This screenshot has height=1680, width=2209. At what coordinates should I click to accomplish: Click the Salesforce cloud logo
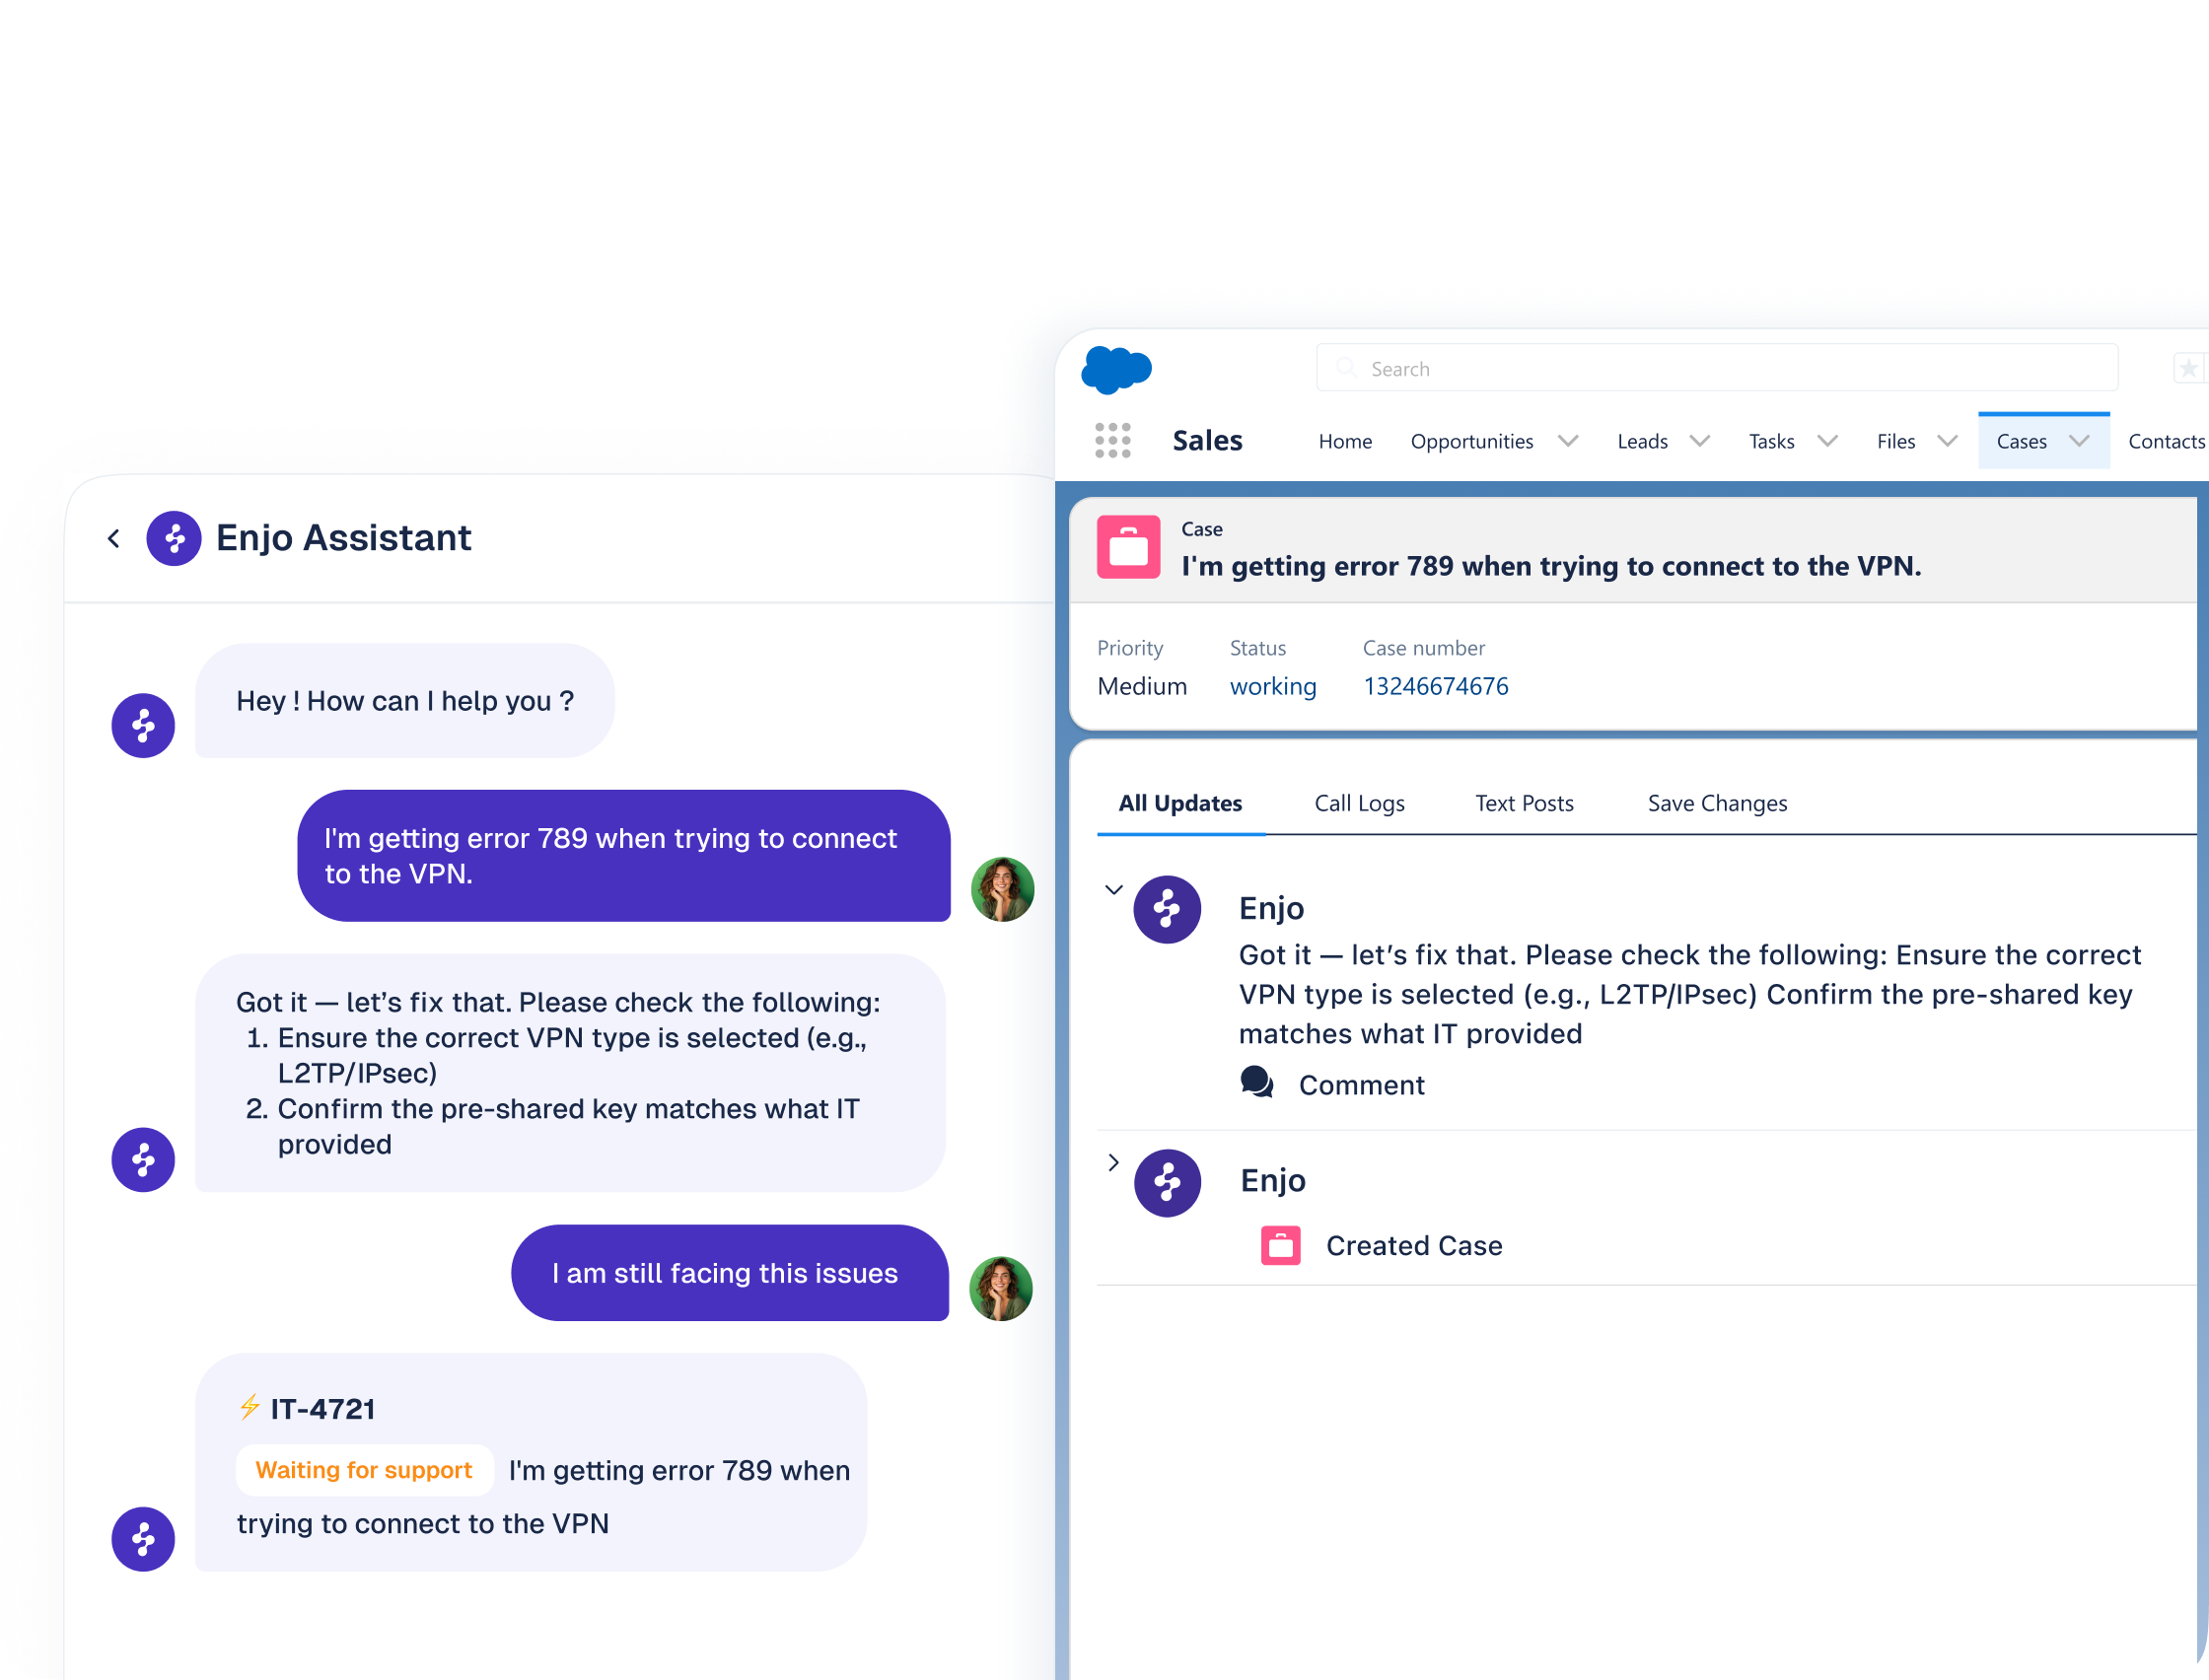[1116, 369]
